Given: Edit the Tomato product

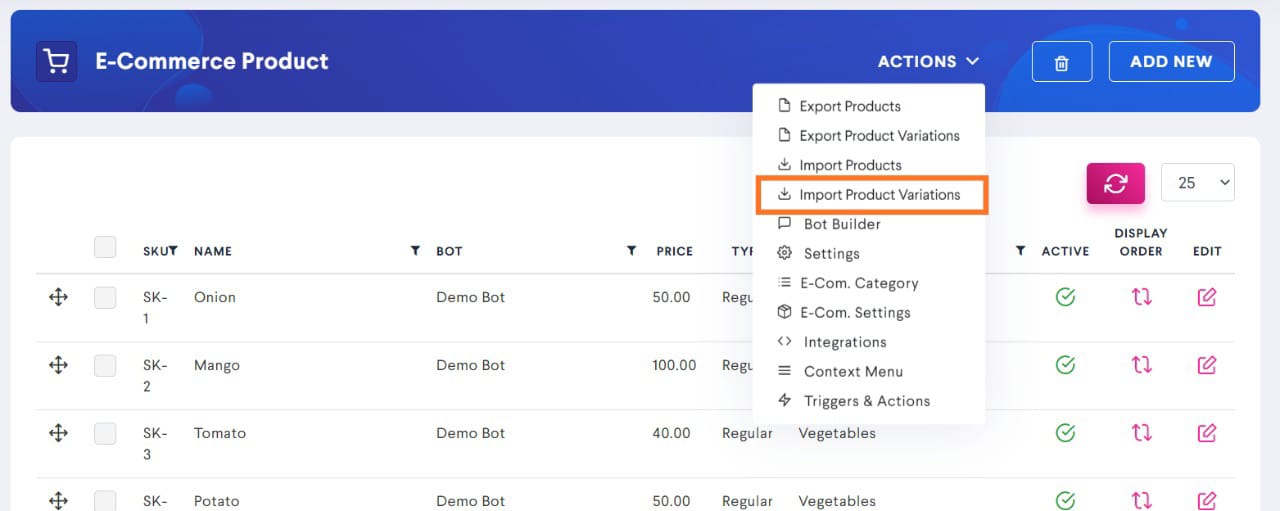Looking at the screenshot, I should coord(1207,433).
